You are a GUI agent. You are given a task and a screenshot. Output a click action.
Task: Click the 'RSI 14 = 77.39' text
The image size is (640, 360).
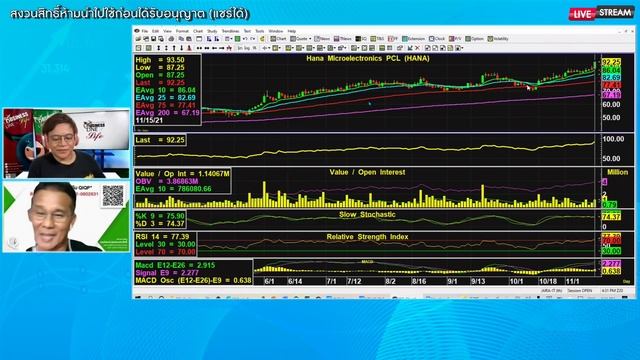click(162, 236)
